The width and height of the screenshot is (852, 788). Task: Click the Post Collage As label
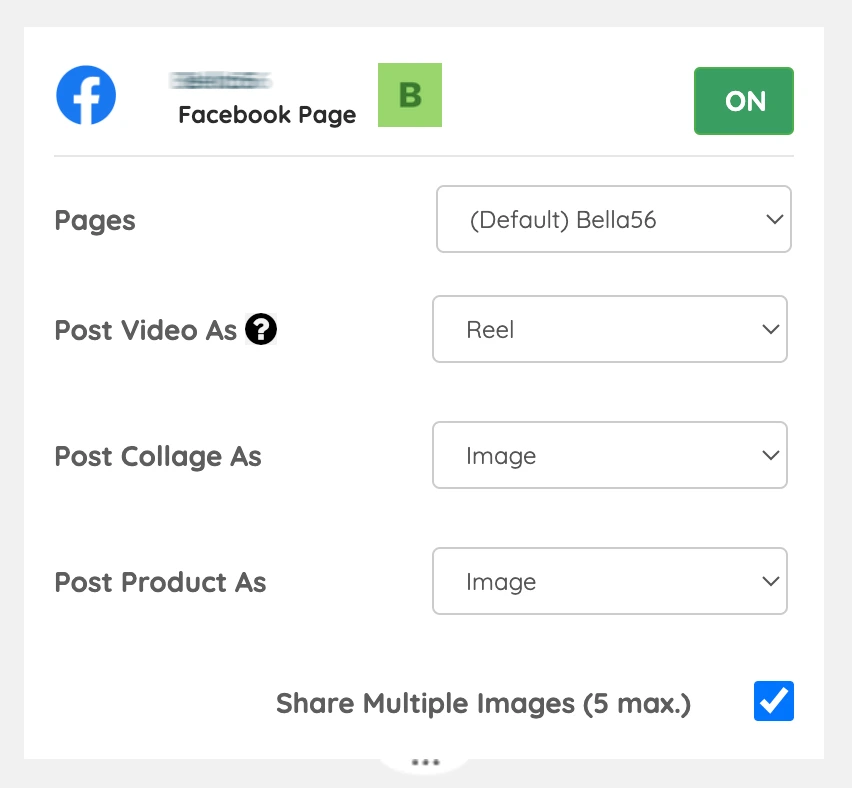pyautogui.click(x=158, y=456)
